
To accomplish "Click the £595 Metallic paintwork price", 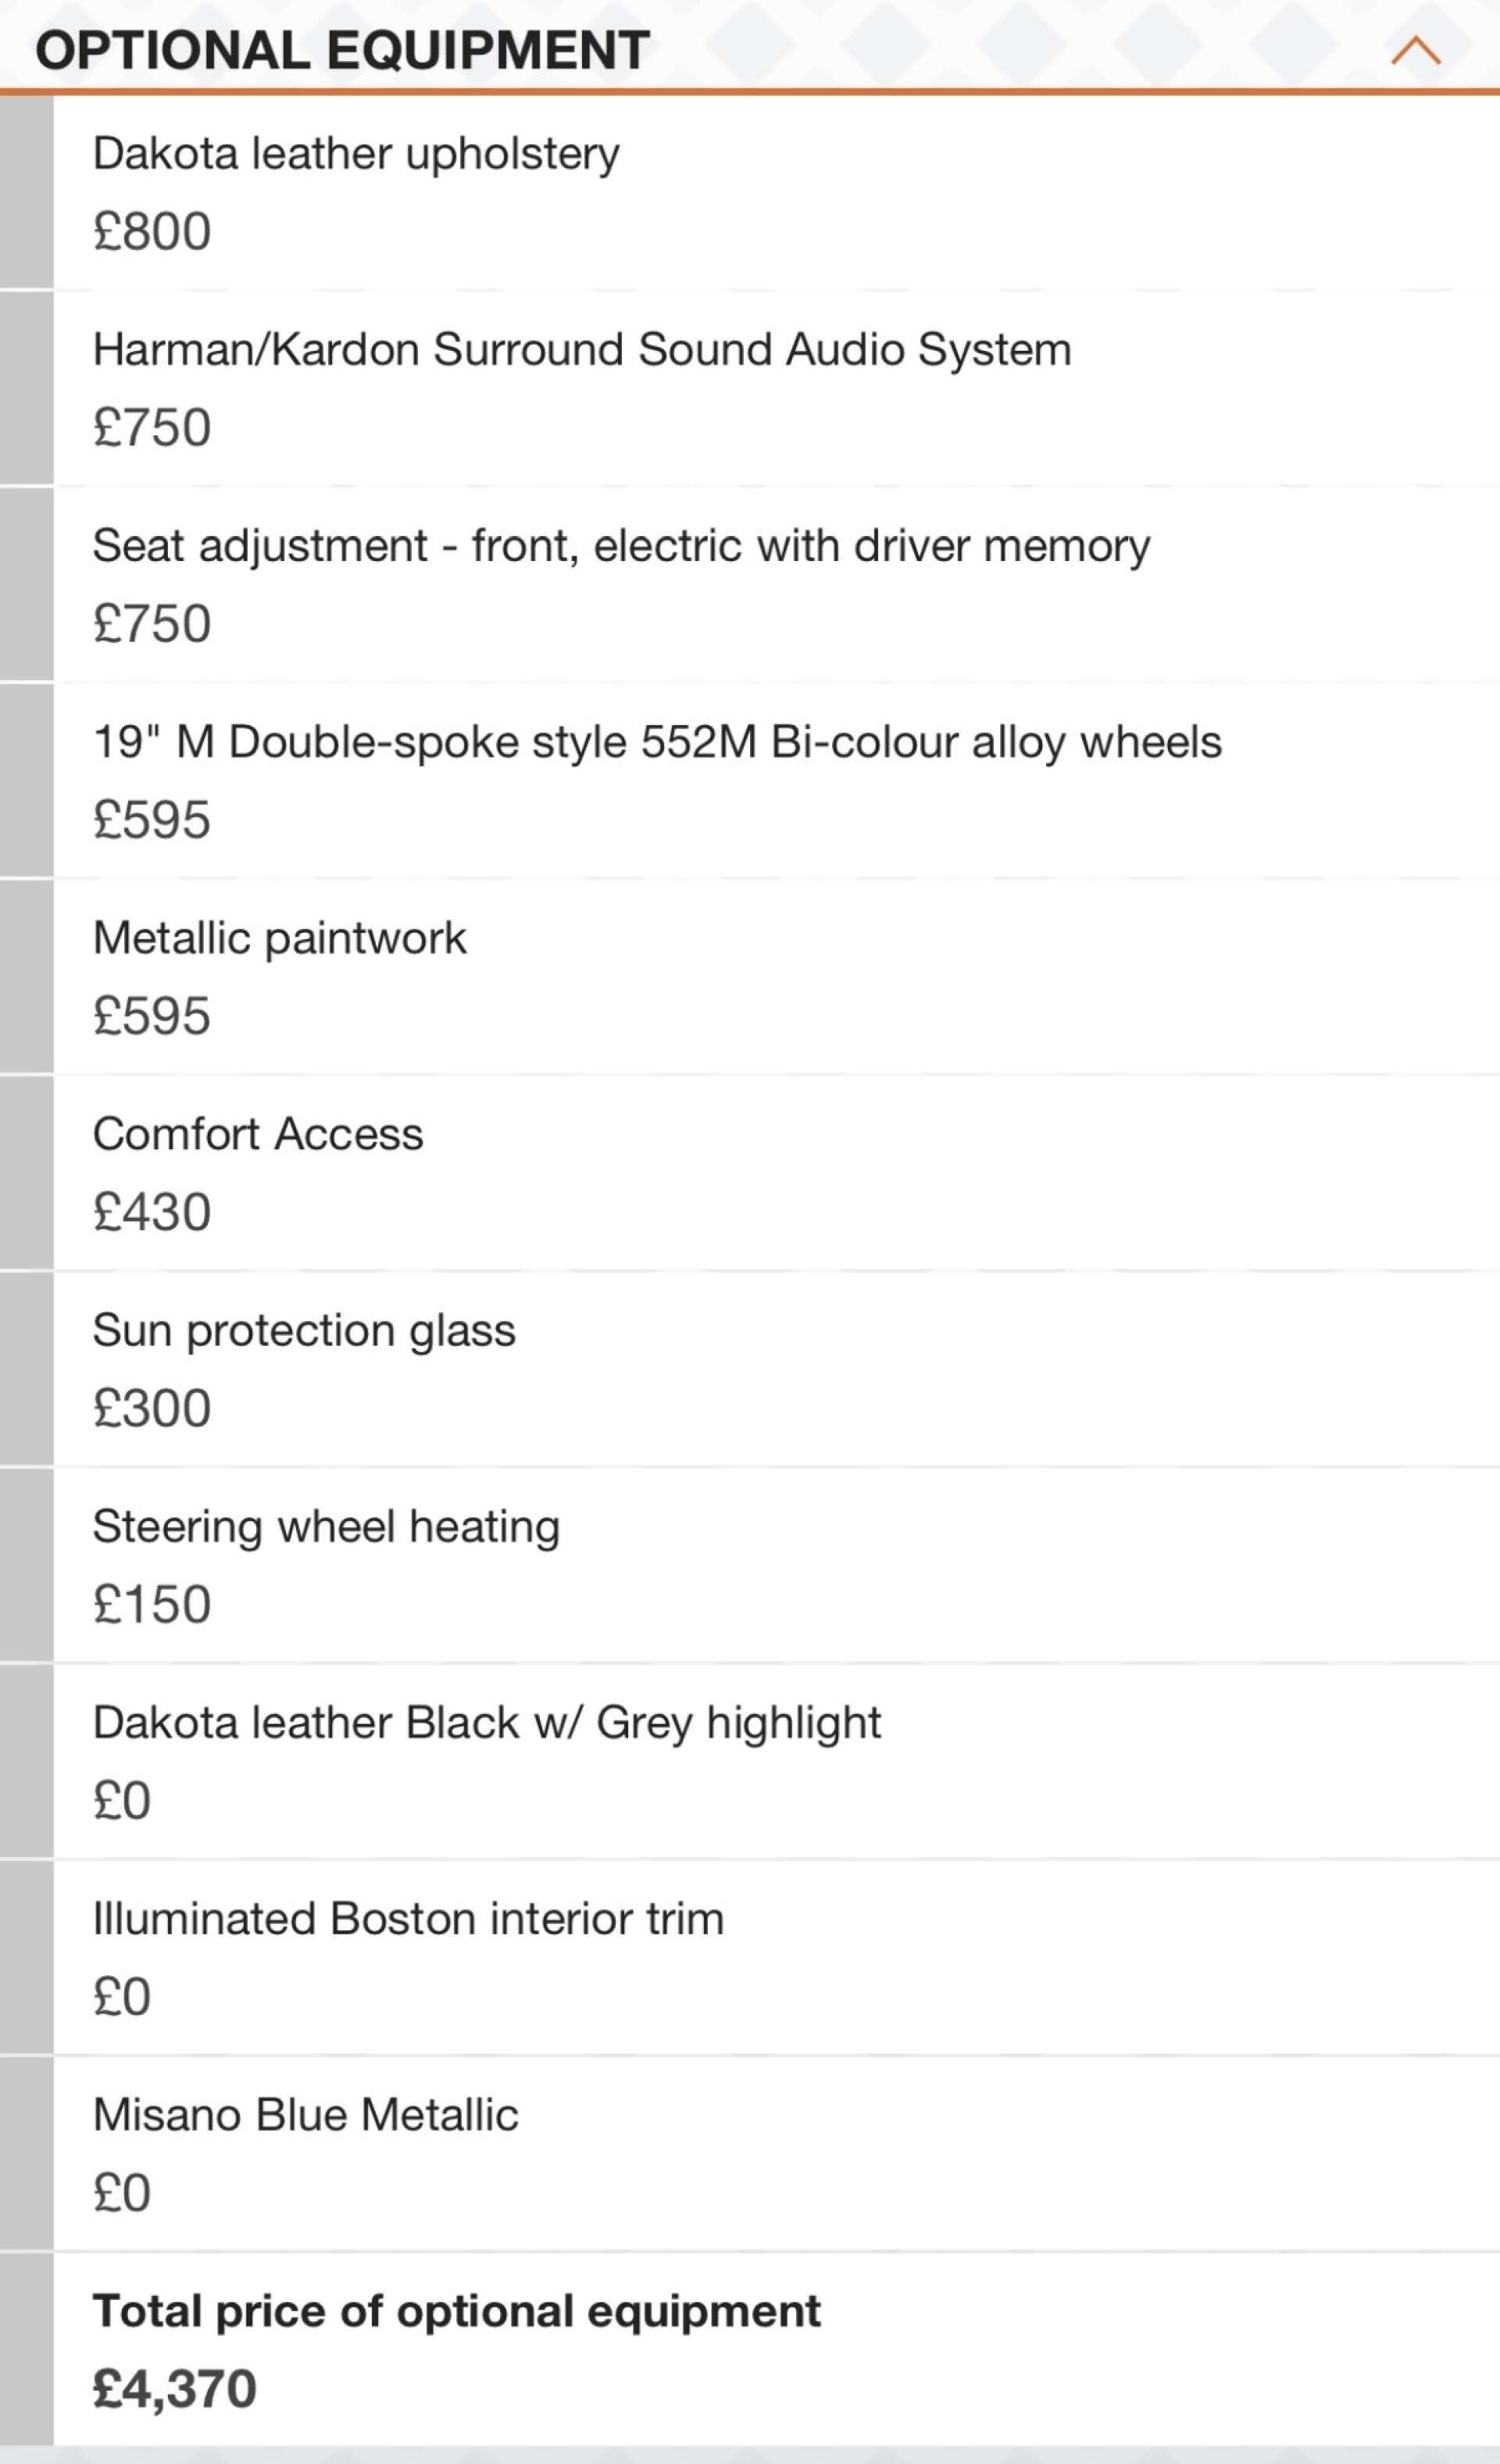I will pyautogui.click(x=152, y=1016).
